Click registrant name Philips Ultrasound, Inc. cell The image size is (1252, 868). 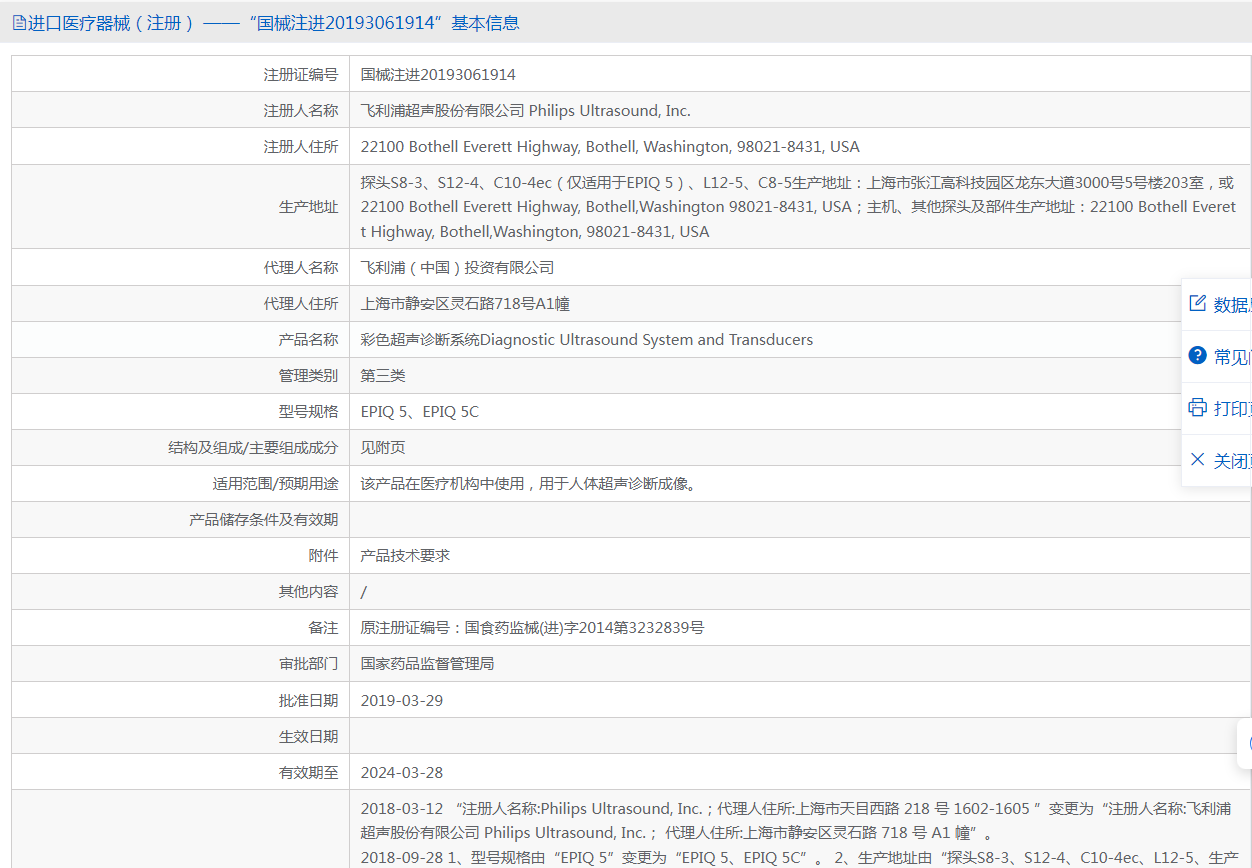(800, 110)
